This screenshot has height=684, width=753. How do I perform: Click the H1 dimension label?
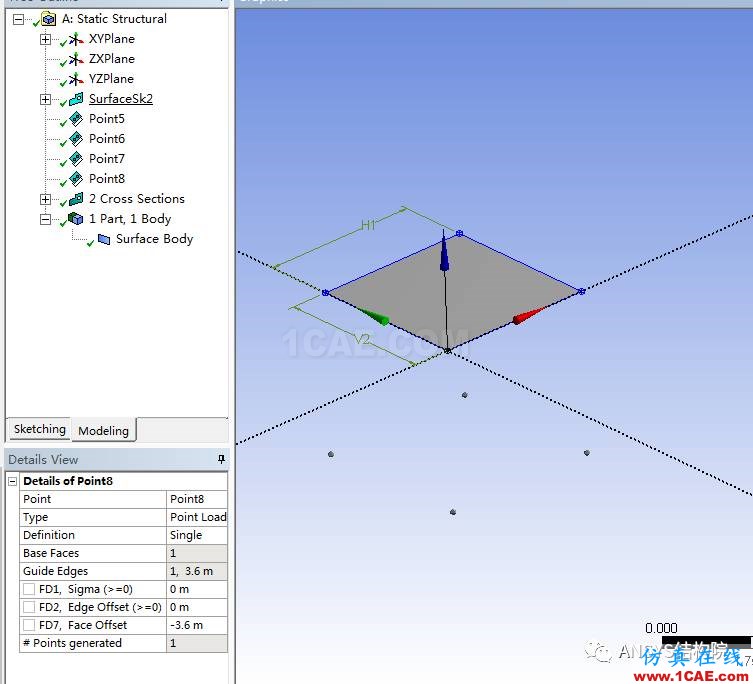coord(368,225)
